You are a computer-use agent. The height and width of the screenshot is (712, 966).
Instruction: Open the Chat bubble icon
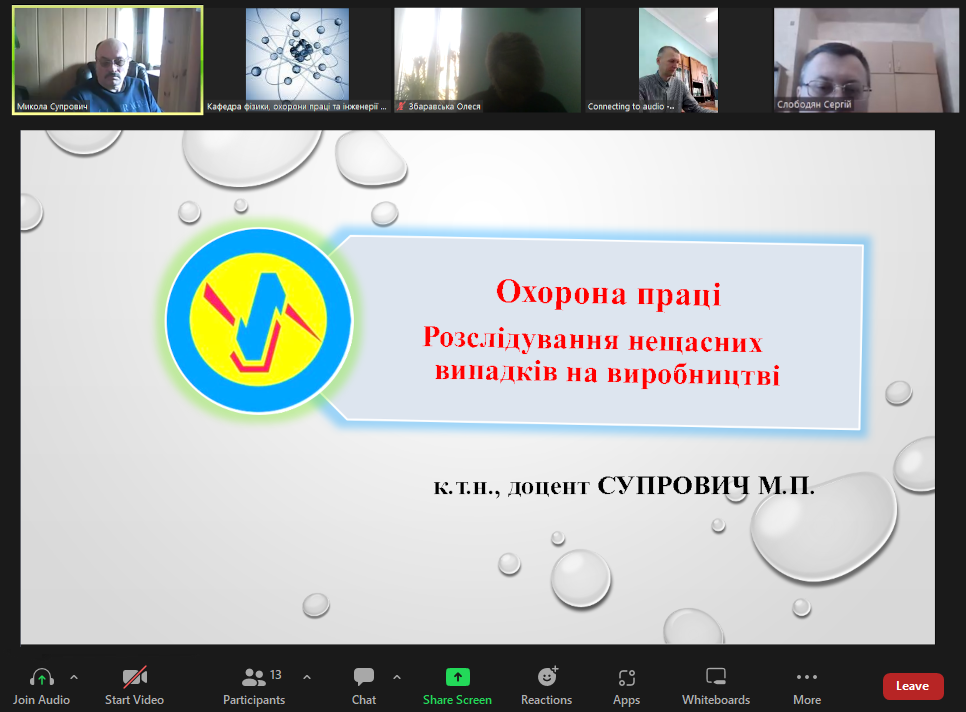click(364, 678)
